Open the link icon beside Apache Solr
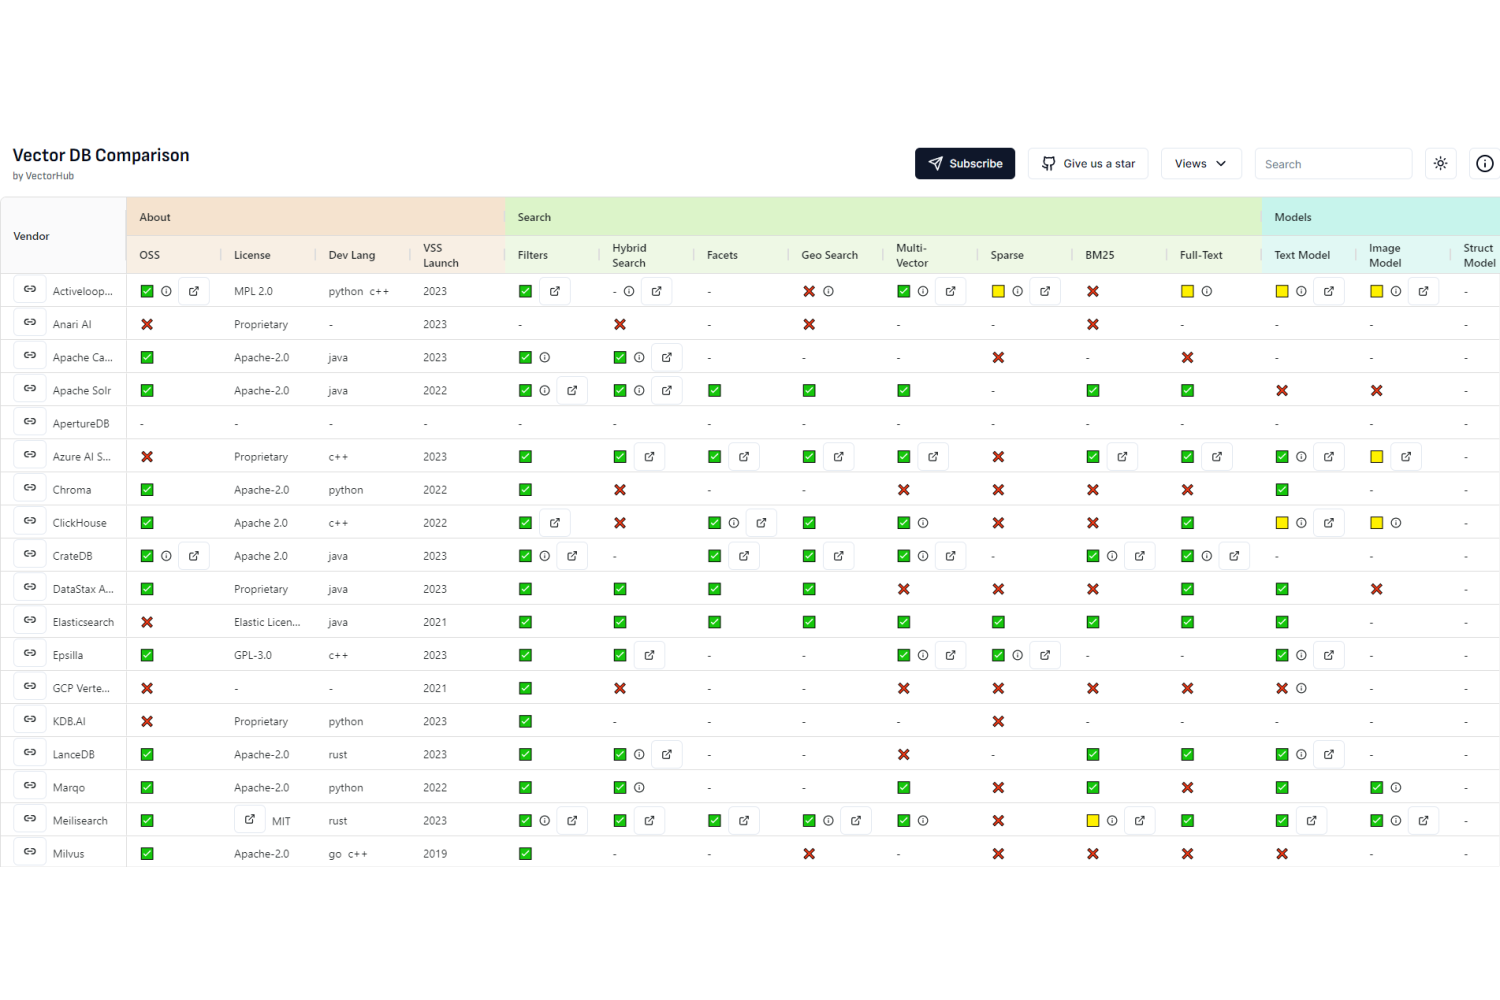 30,389
